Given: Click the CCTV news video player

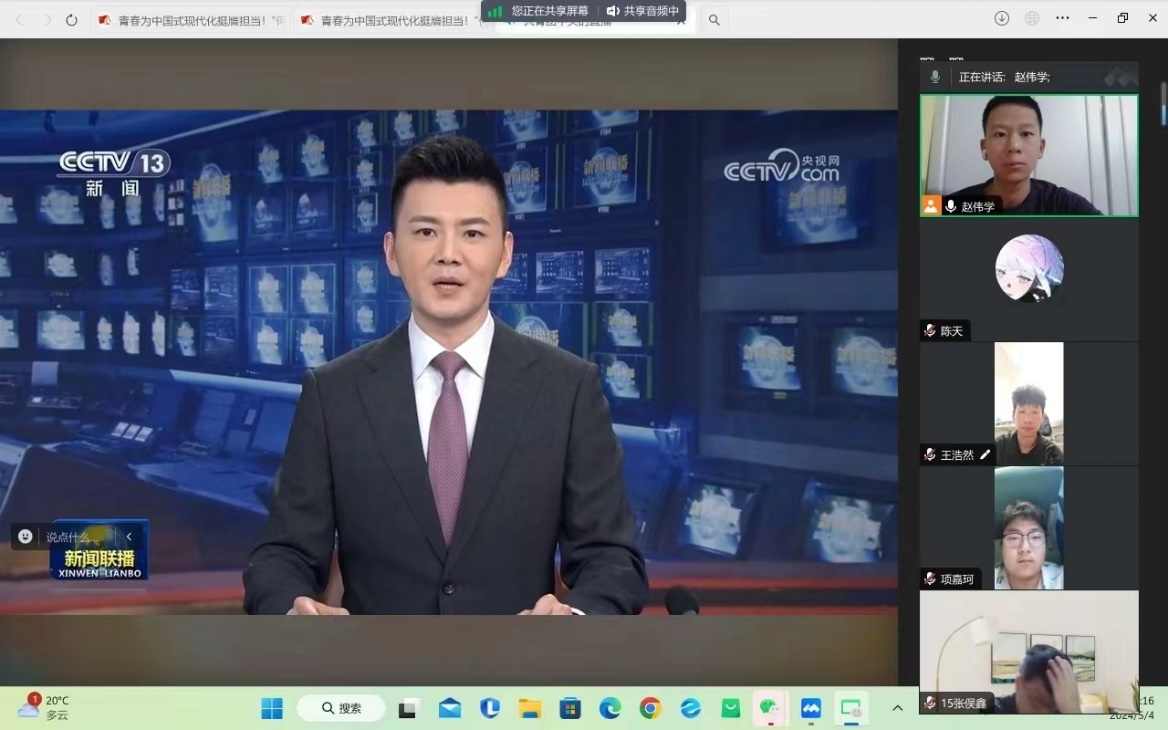Looking at the screenshot, I should click(x=448, y=363).
